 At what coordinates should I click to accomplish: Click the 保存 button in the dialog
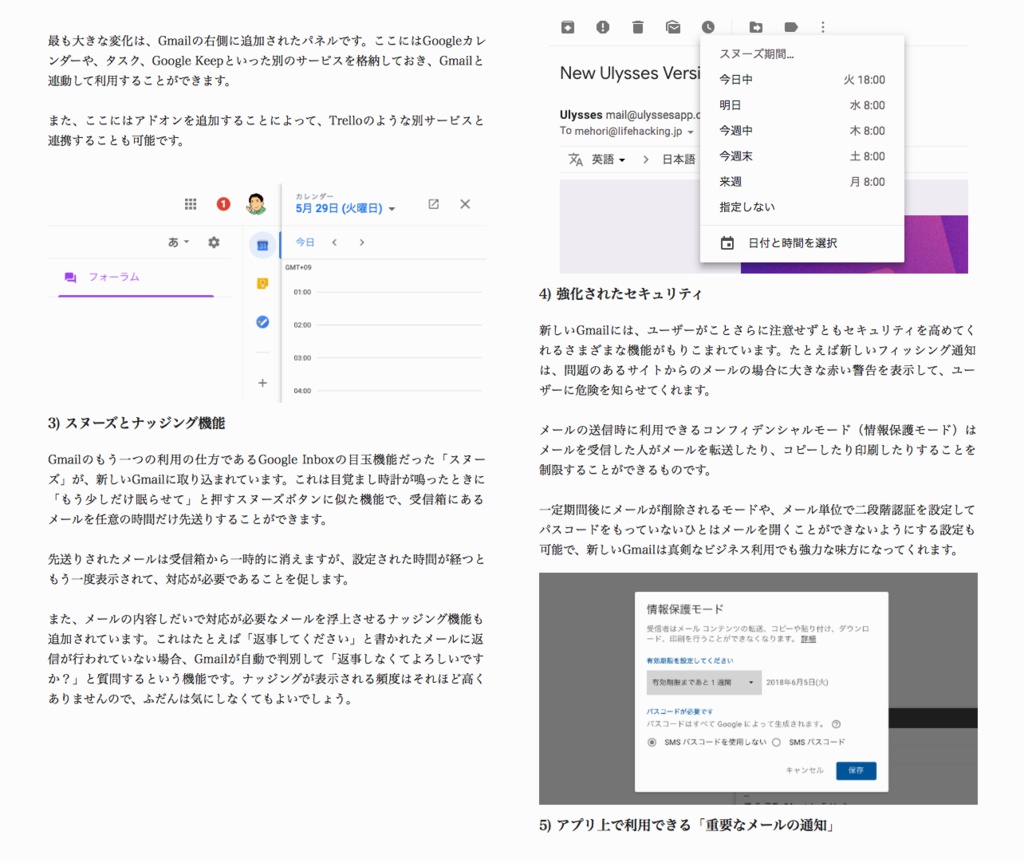[856, 771]
